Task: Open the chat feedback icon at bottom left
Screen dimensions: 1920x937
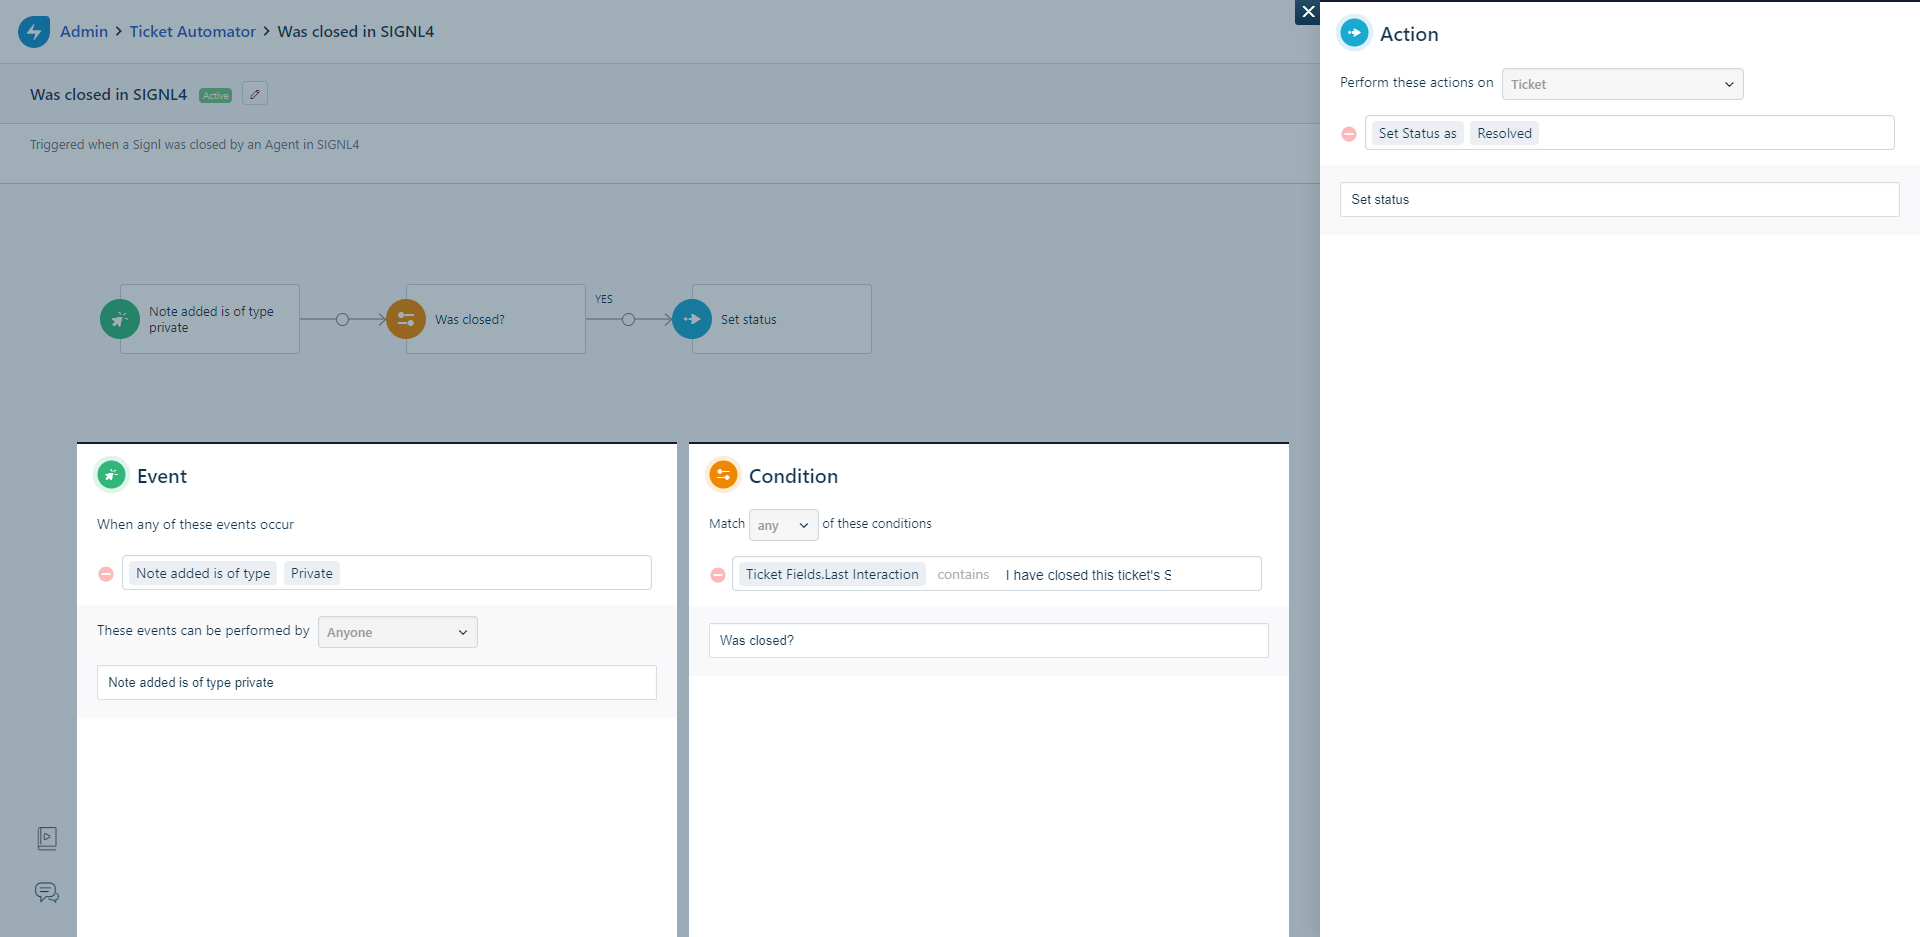Action: [47, 892]
